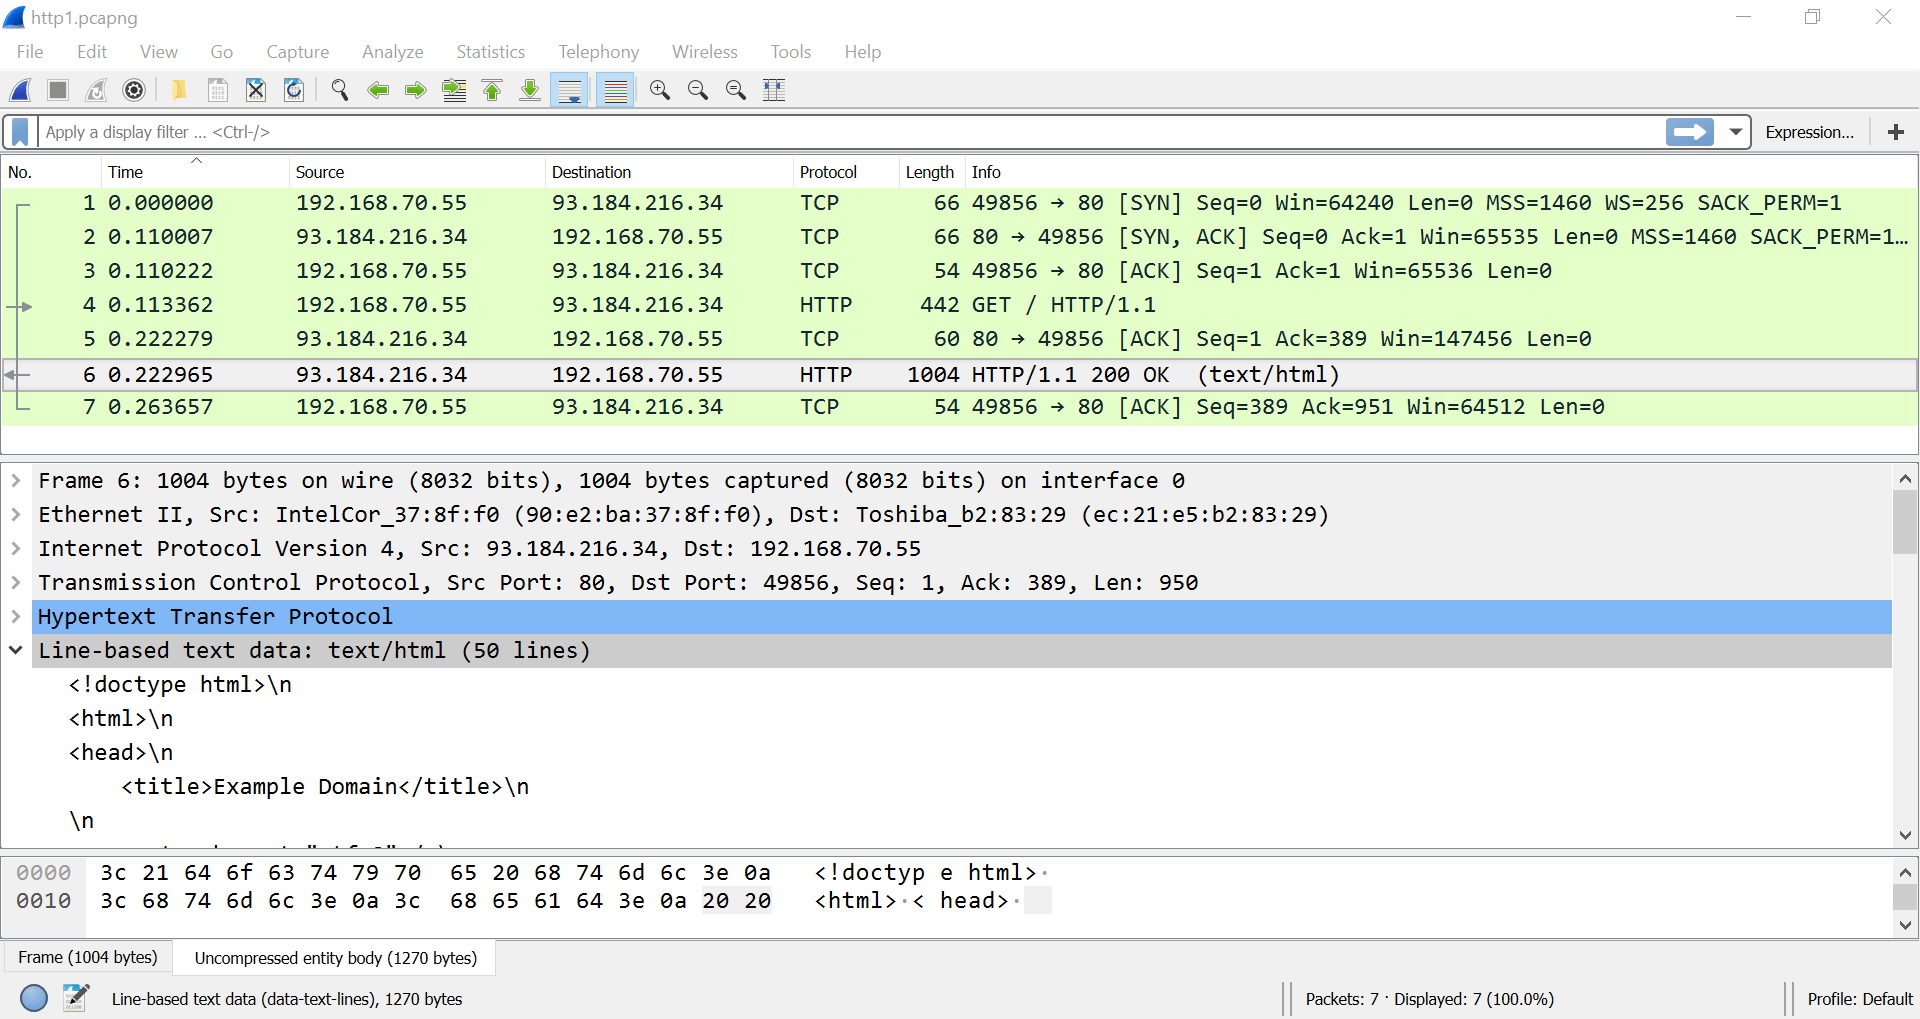Screen dimensions: 1920x1019
Task: Open capture options gear icon
Action: 134,90
